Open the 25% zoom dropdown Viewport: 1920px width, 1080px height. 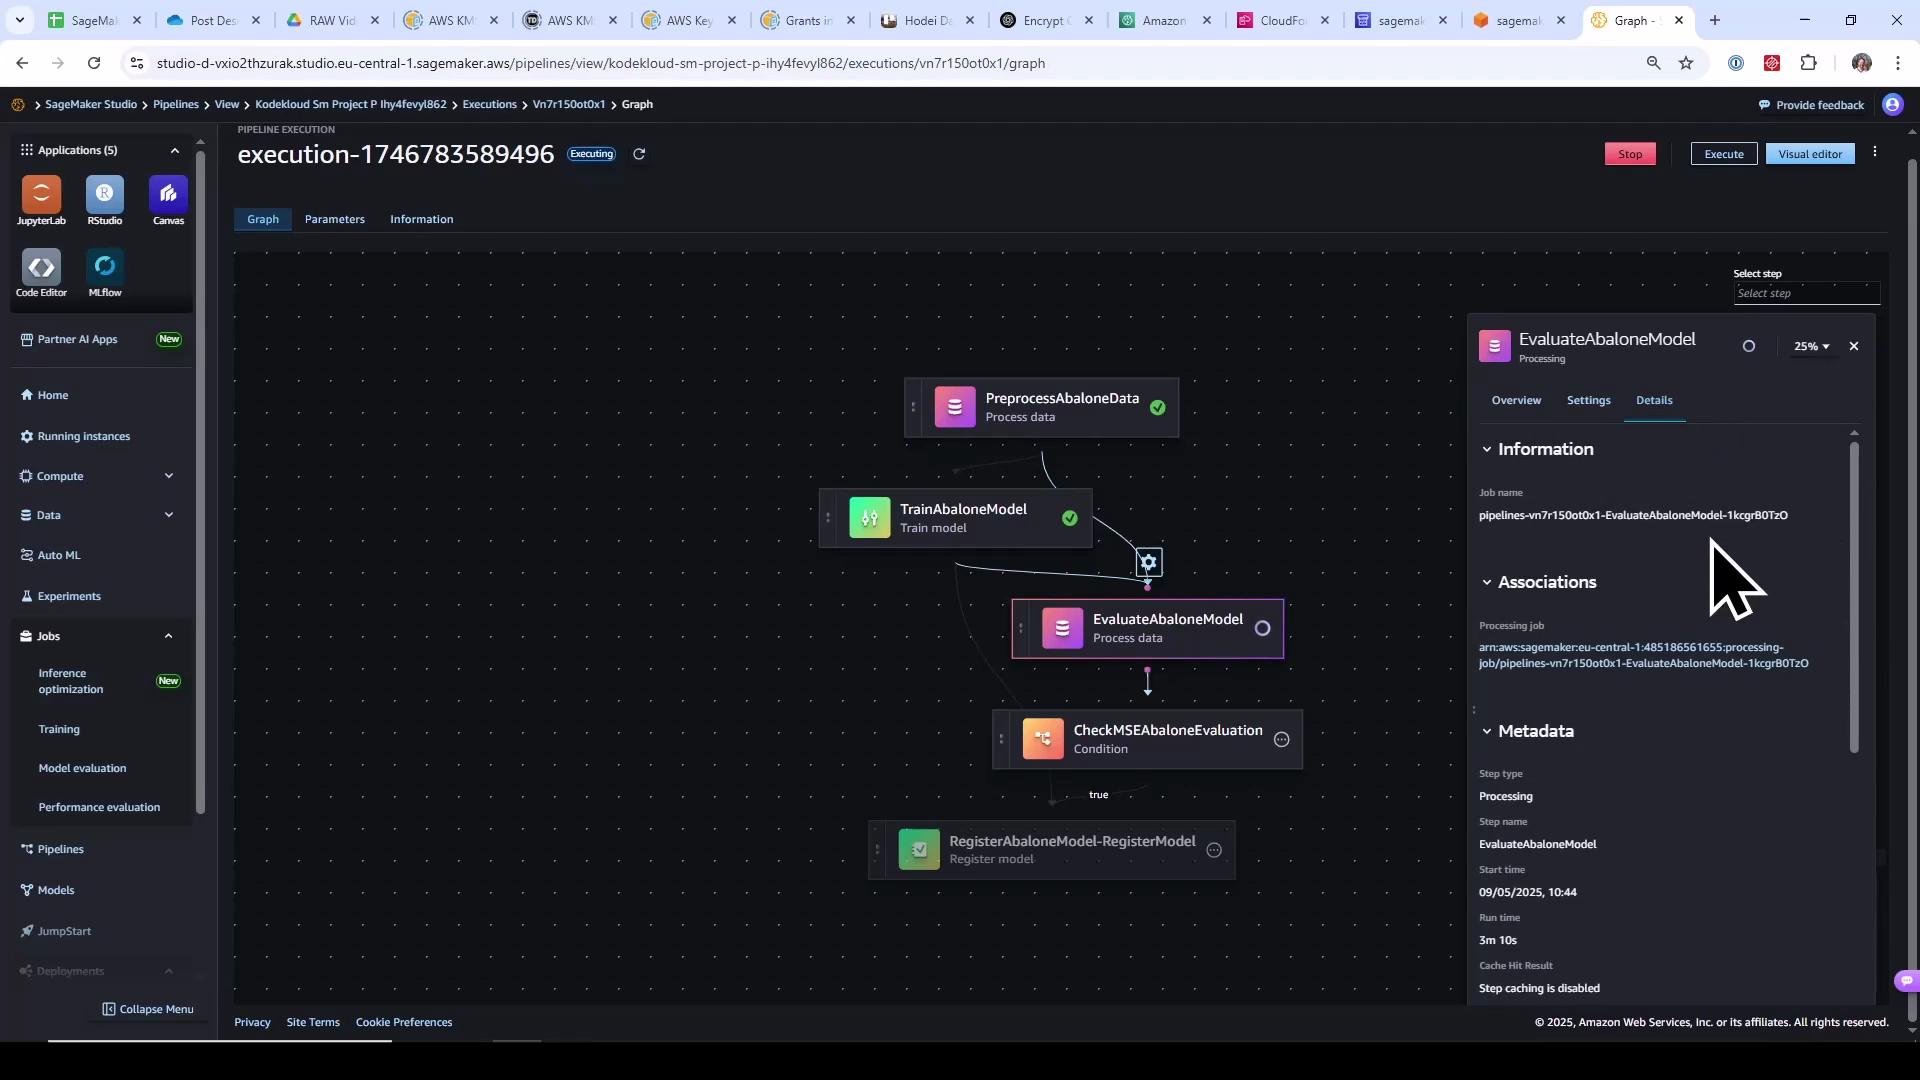click(1811, 346)
